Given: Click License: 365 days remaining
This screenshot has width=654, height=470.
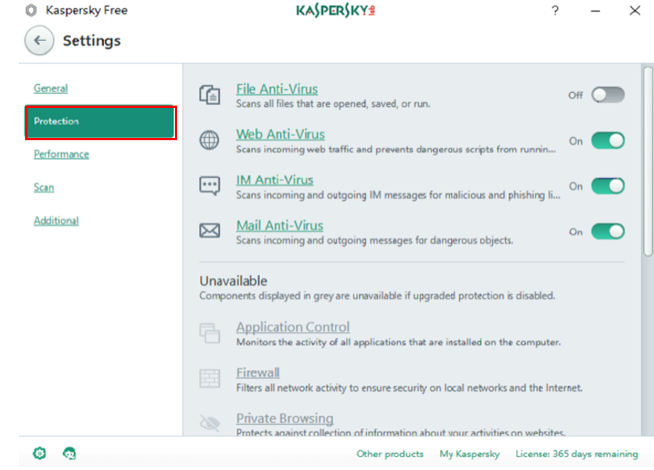Looking at the screenshot, I should tap(576, 454).
